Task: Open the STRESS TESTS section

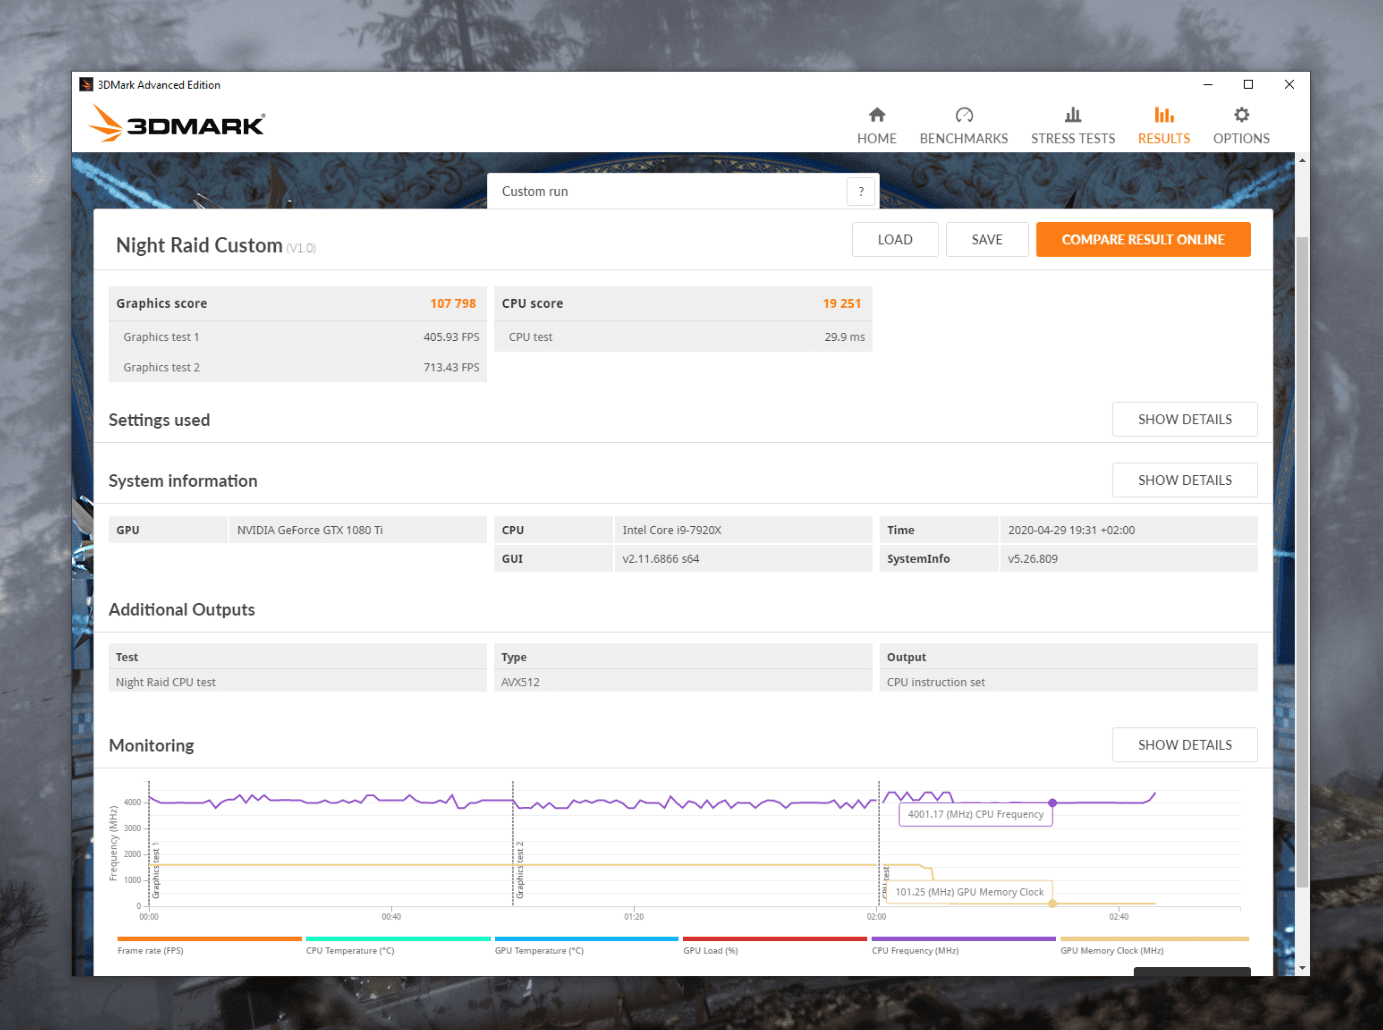Action: pyautogui.click(x=1072, y=126)
